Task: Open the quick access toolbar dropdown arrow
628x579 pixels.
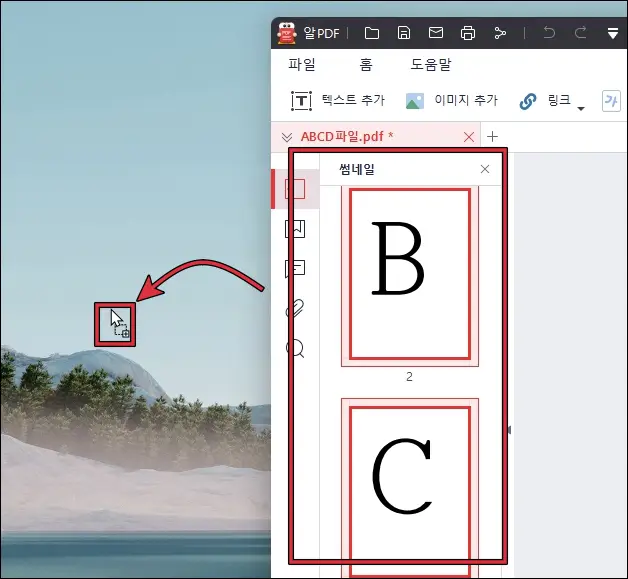Action: click(x=613, y=34)
